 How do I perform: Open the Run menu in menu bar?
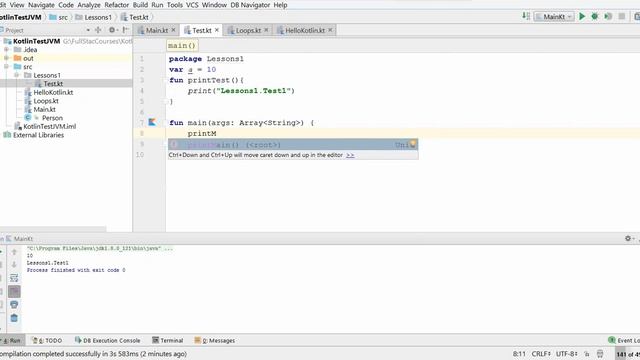coord(157,5)
